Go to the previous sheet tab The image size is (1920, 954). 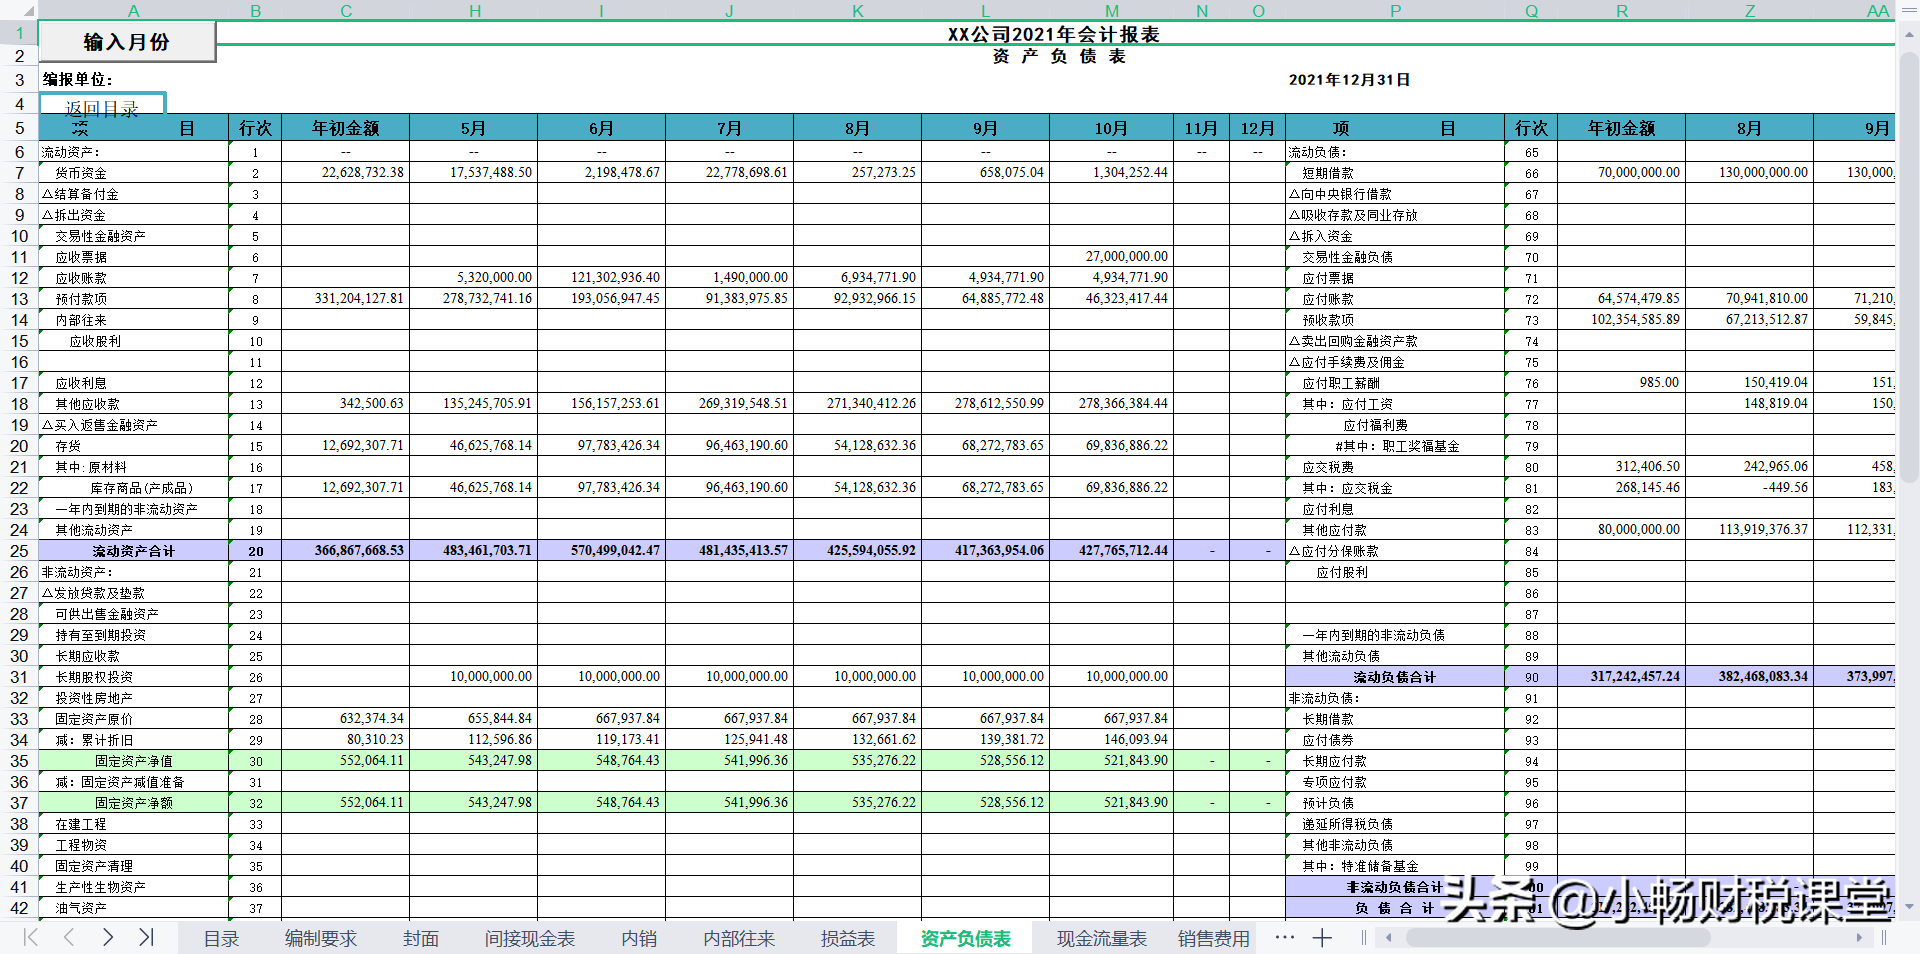click(x=69, y=937)
